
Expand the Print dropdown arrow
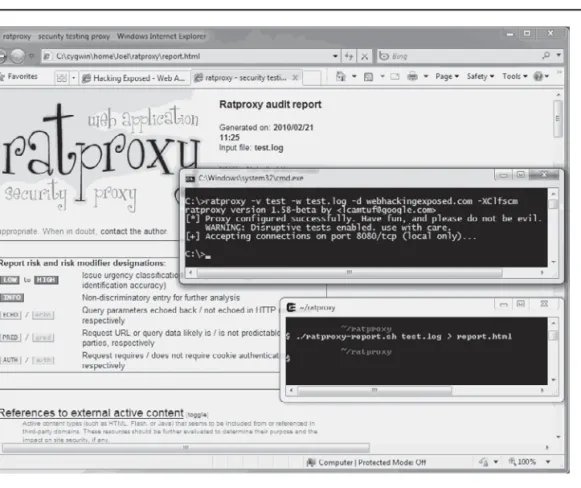pyautogui.click(x=426, y=77)
